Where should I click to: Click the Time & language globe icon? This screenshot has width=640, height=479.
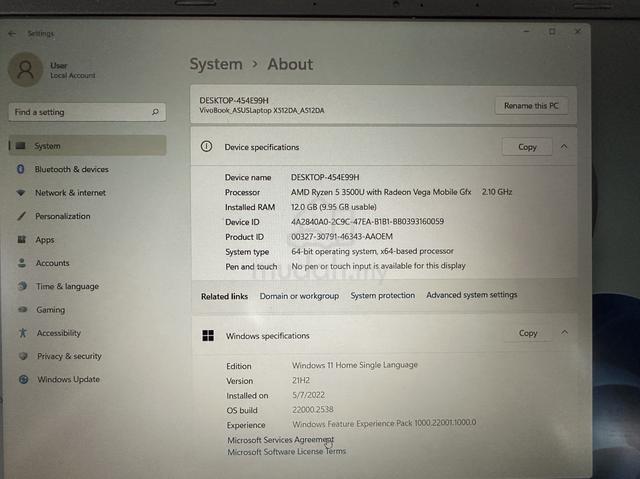tap(22, 286)
